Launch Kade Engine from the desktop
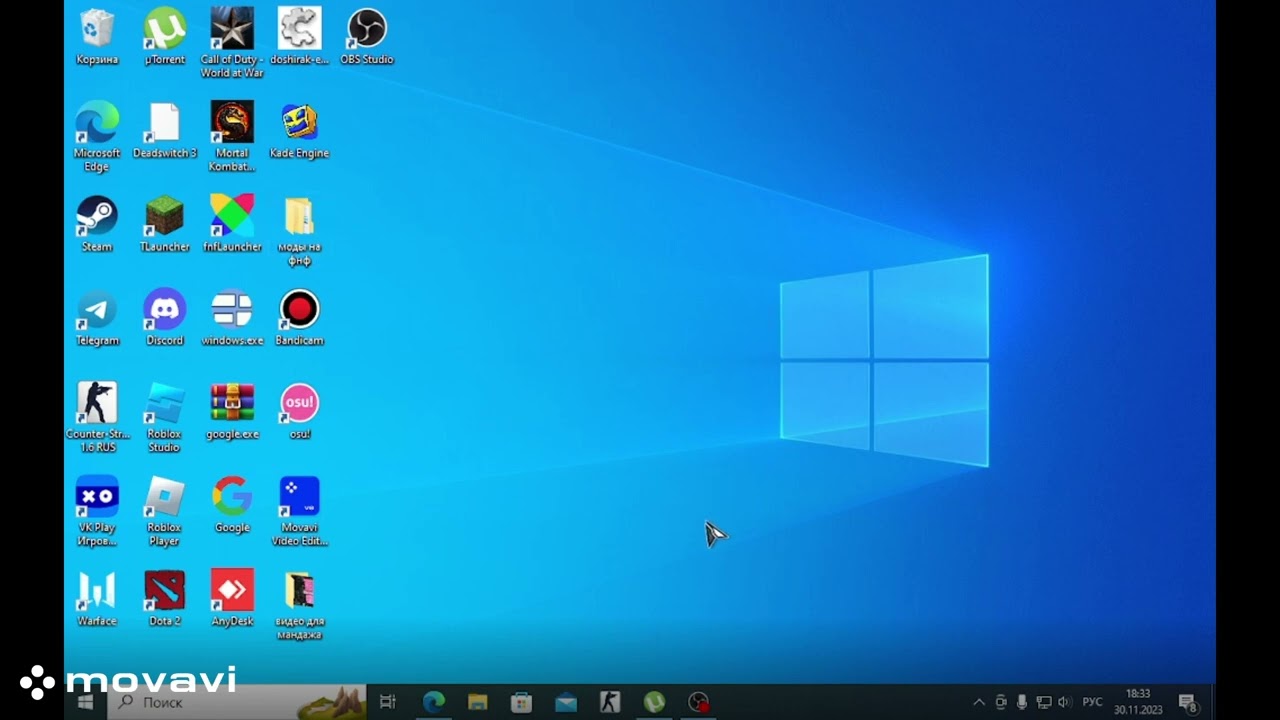 click(299, 130)
